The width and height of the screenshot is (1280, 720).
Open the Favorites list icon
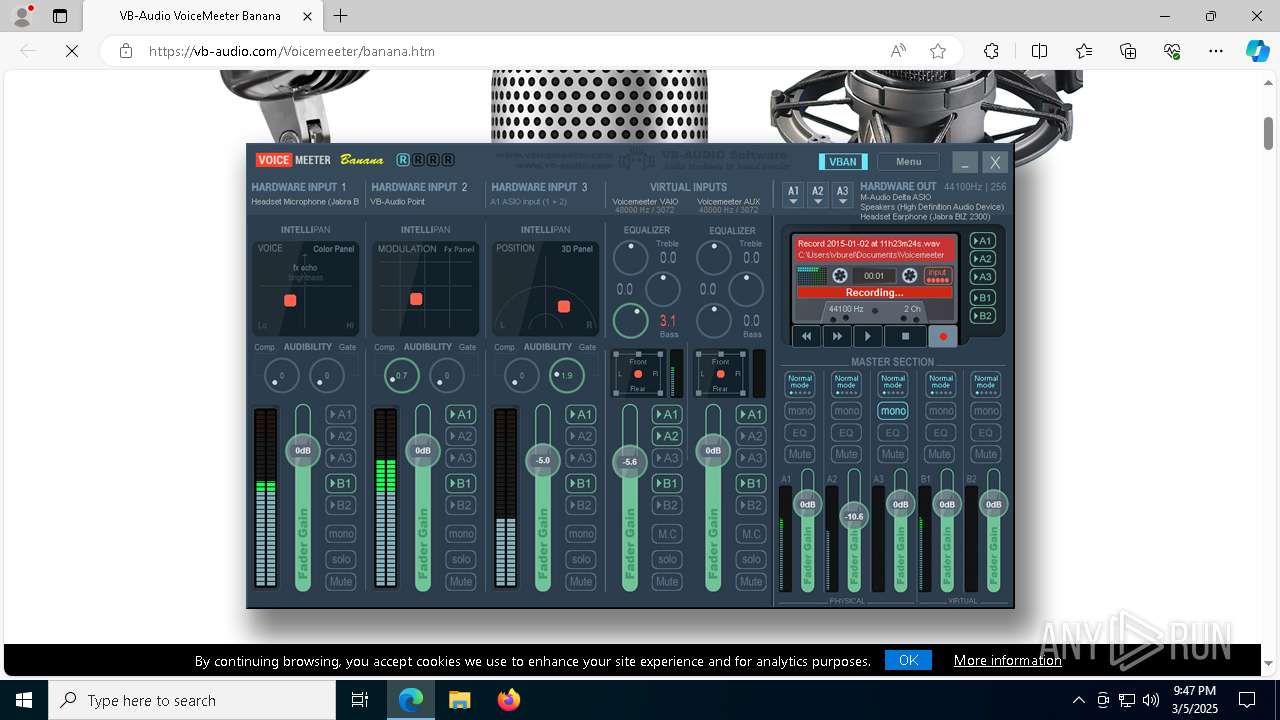(x=1084, y=51)
